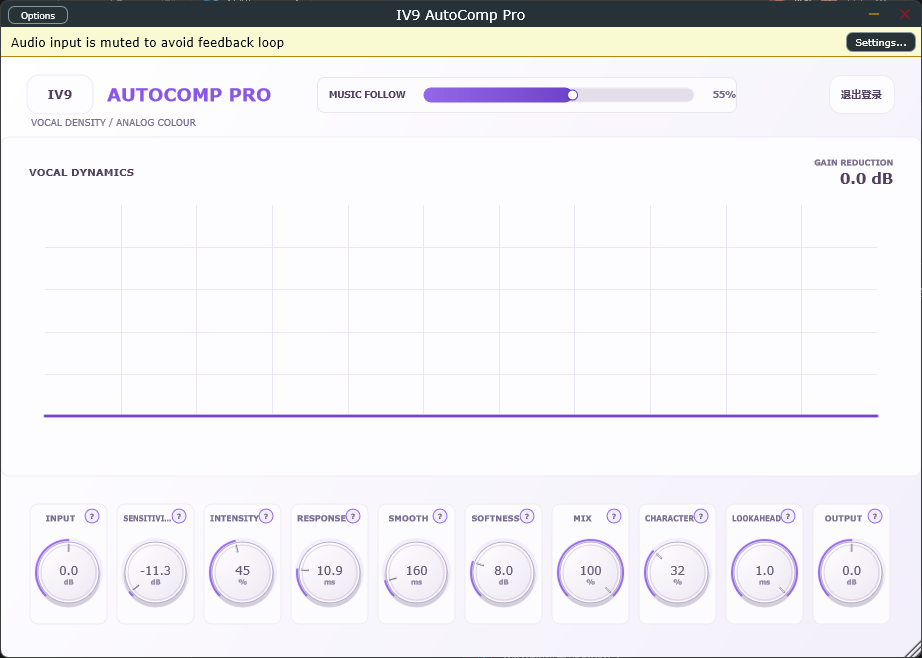Close the IV9 AutoComp Pro window
Image resolution: width=922 pixels, height=658 pixels.
[x=905, y=14]
